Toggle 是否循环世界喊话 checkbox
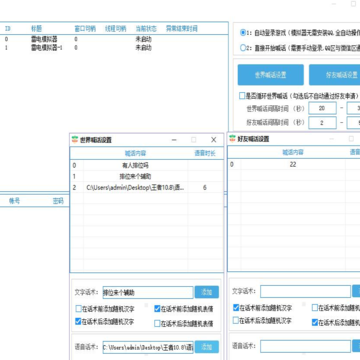360x360 pixels. click(x=242, y=96)
